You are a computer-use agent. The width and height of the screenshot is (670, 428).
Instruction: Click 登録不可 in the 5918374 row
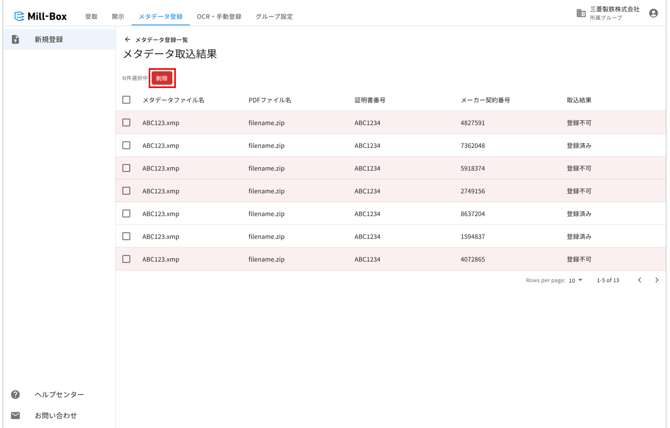pos(579,168)
